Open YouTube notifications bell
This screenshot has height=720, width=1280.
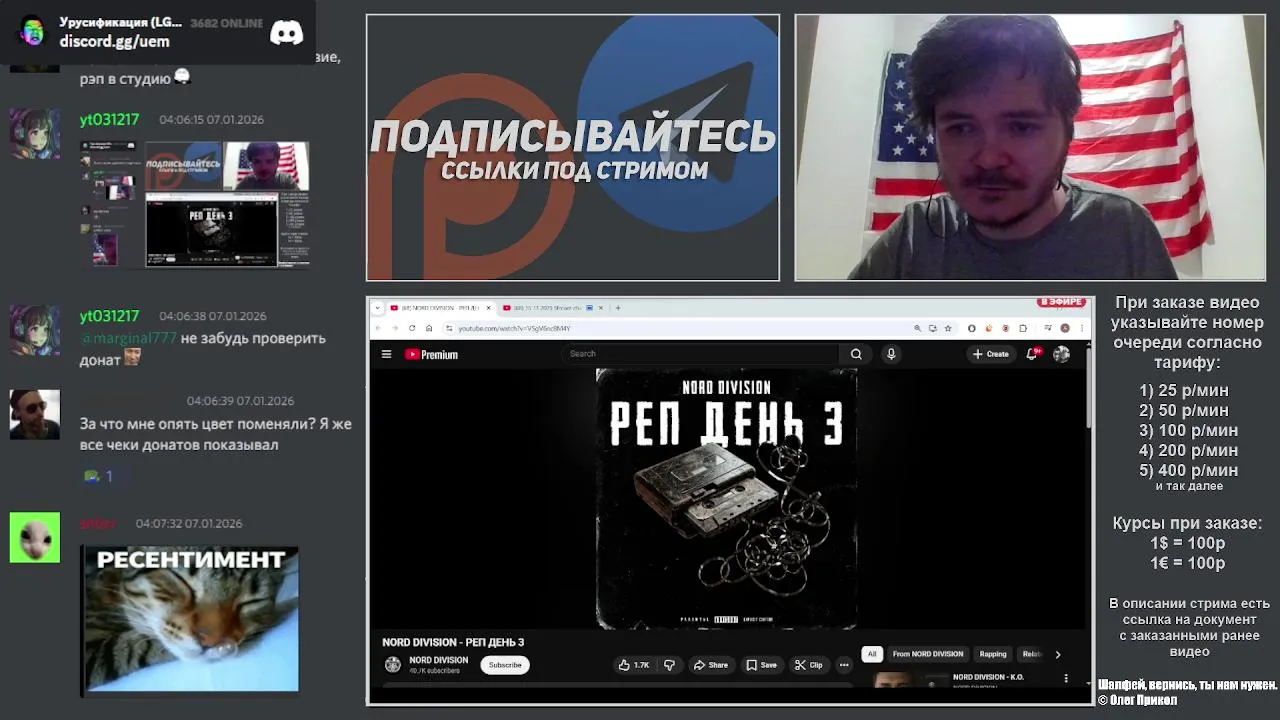1032,354
